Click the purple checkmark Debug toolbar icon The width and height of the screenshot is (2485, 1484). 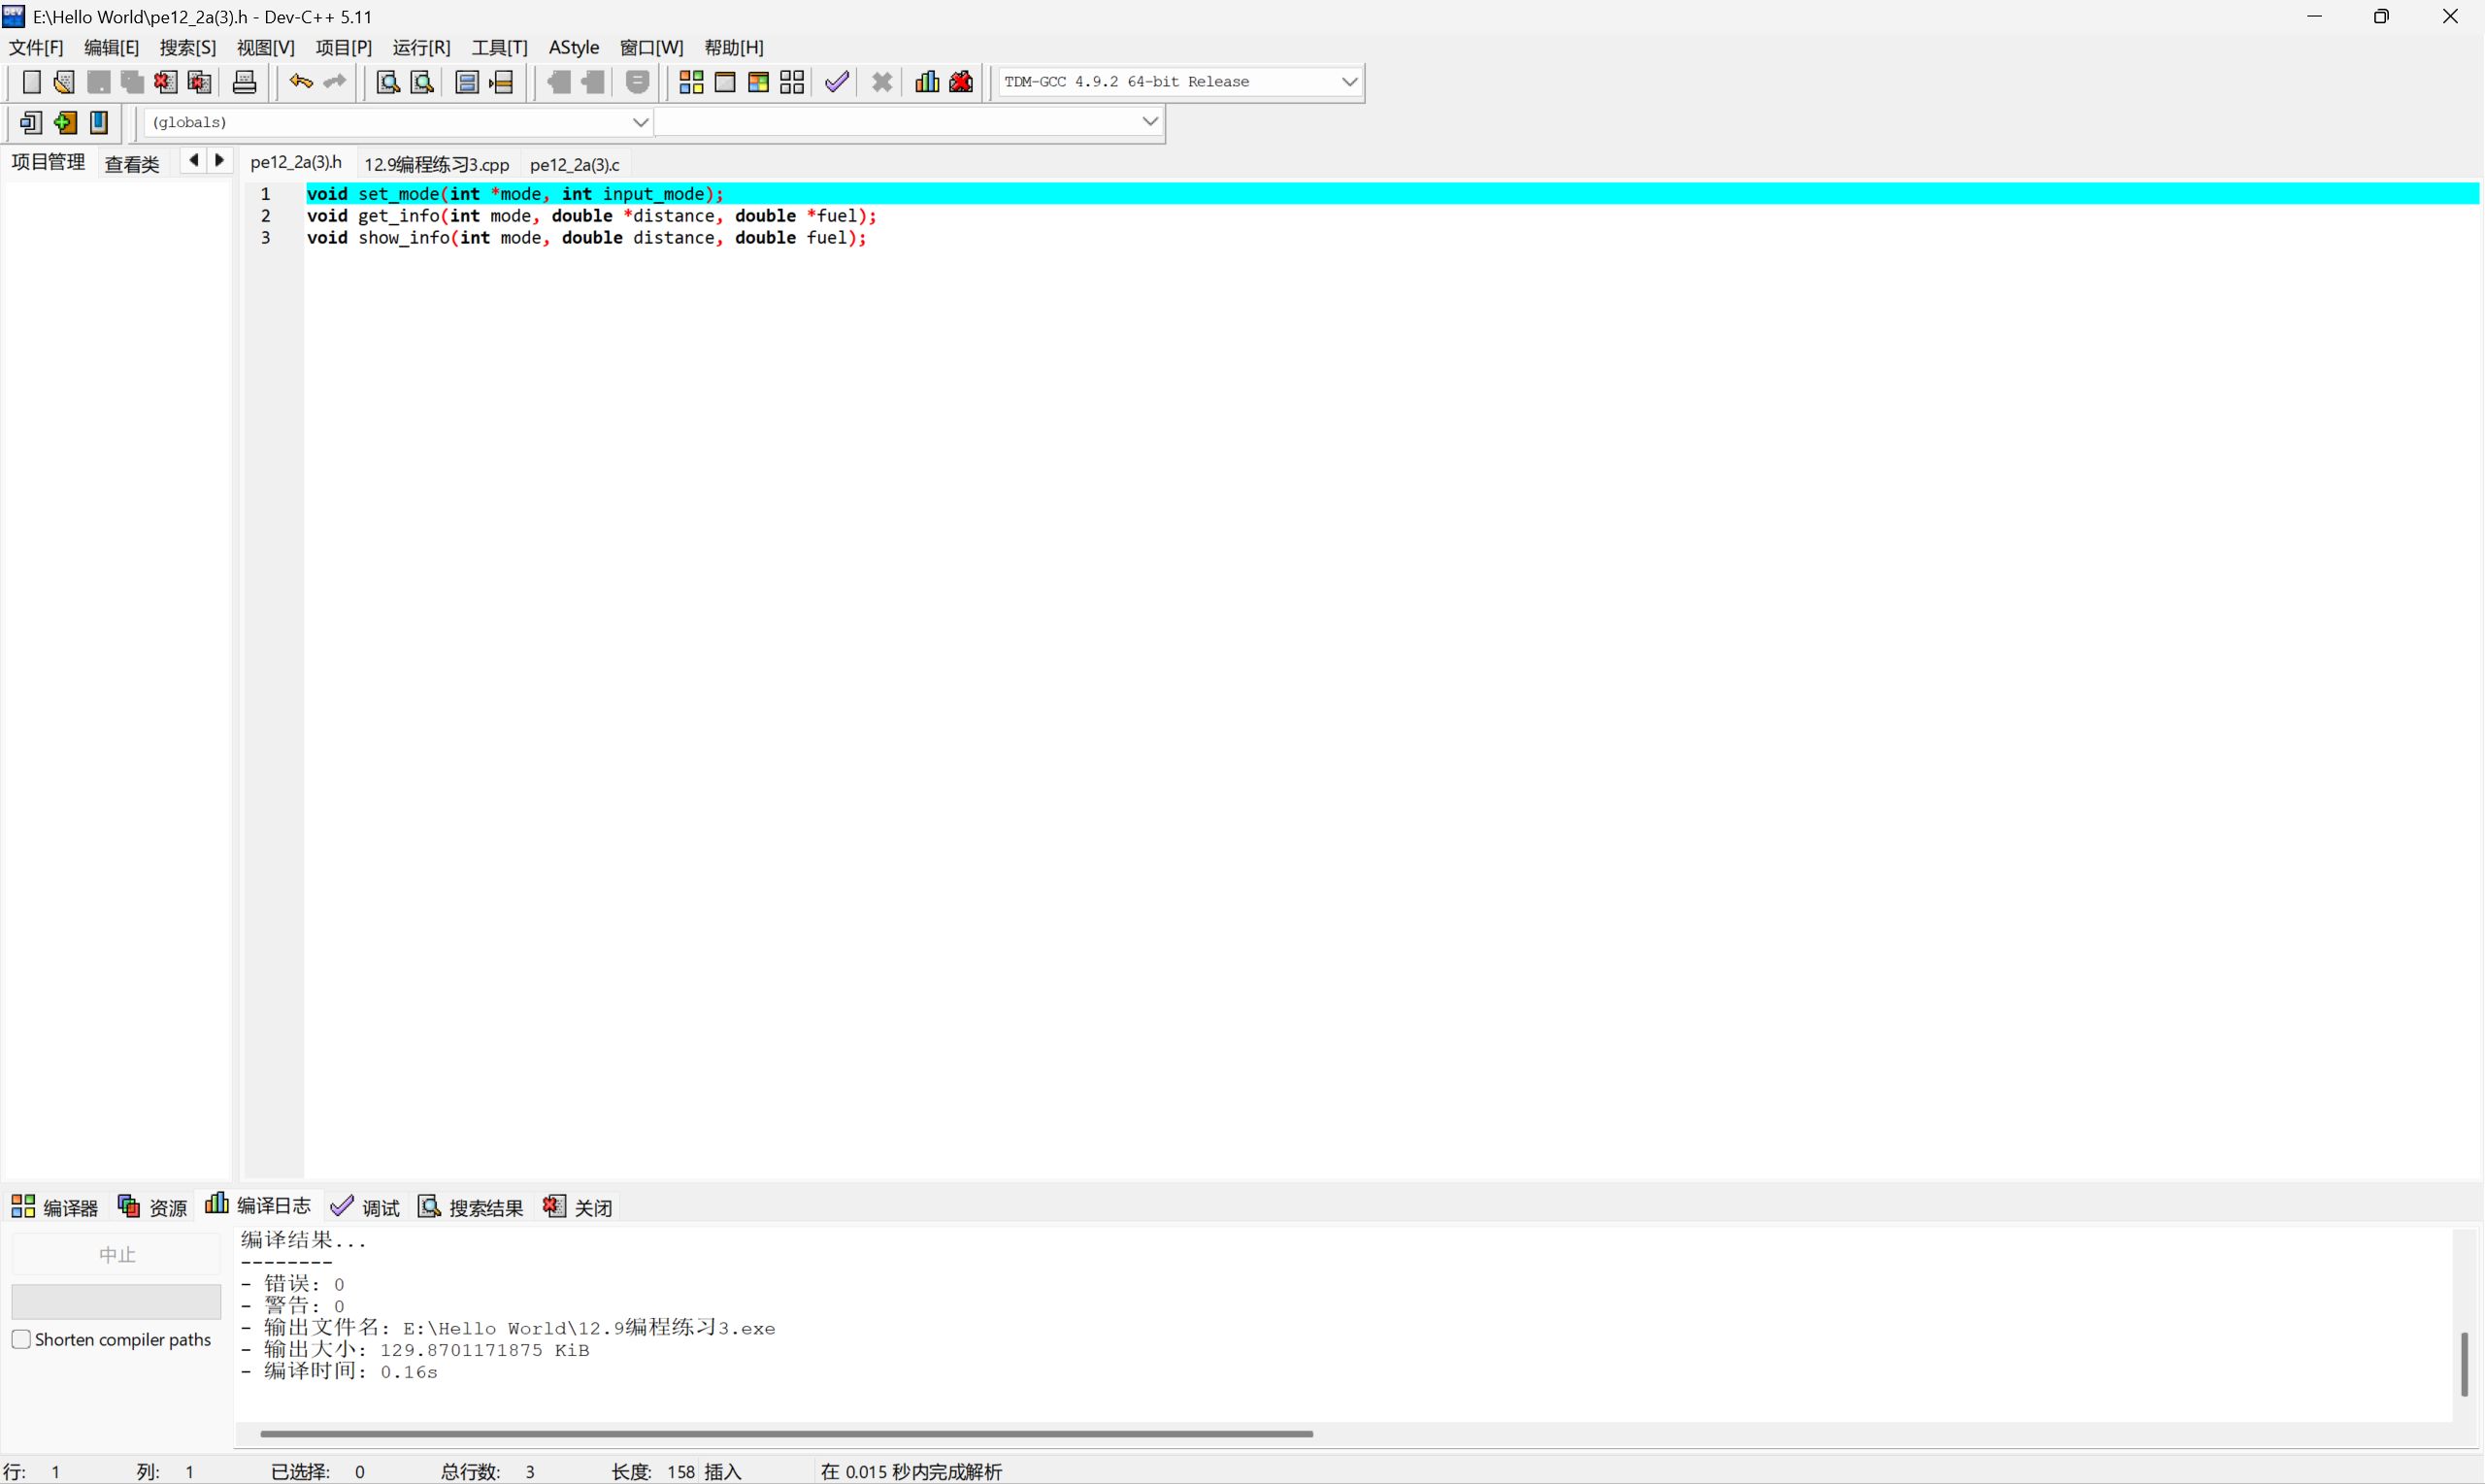coord(837,82)
